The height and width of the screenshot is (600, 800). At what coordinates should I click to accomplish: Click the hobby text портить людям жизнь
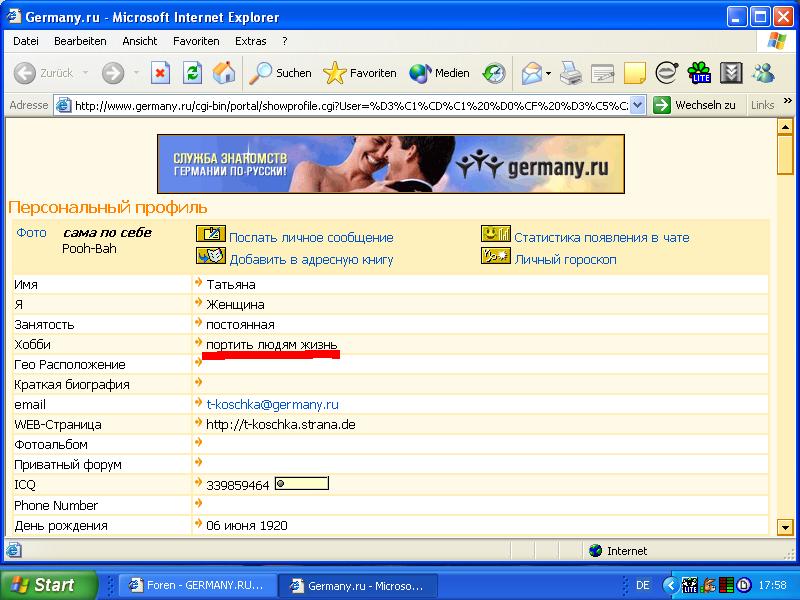point(271,345)
